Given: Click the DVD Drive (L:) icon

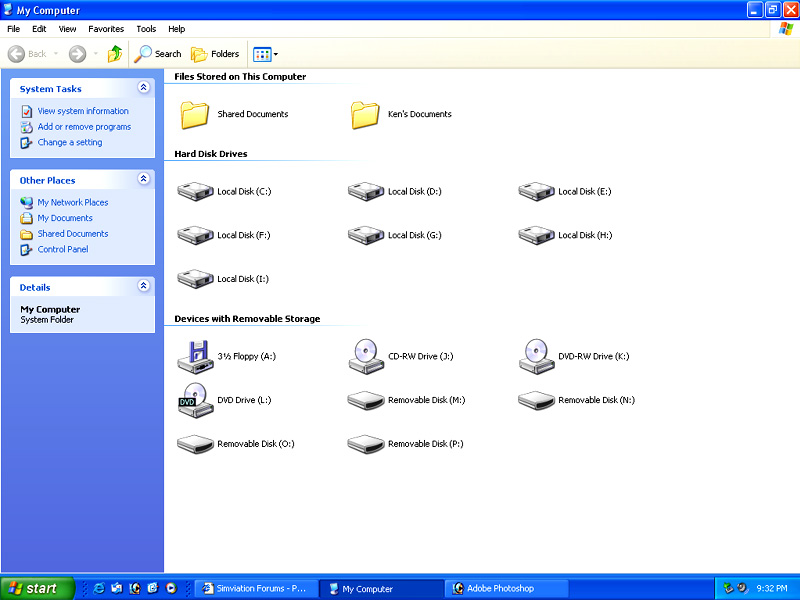Looking at the screenshot, I should point(195,401).
